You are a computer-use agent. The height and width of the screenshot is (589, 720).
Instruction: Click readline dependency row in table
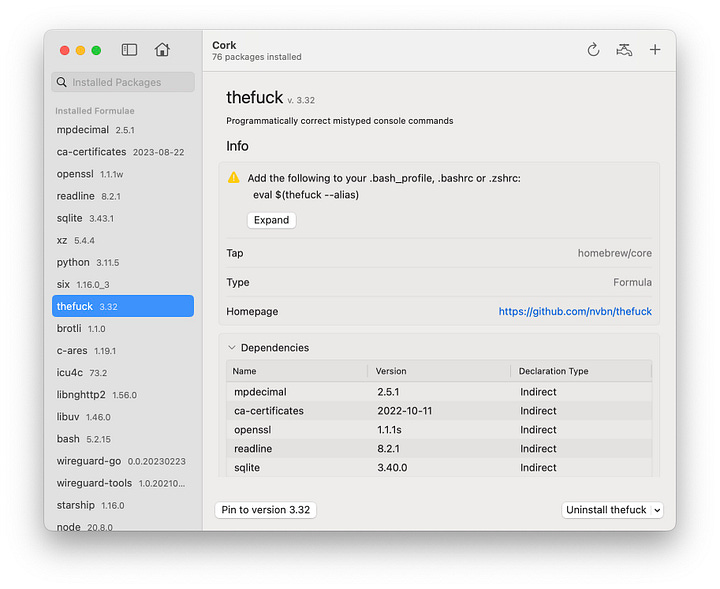(439, 449)
